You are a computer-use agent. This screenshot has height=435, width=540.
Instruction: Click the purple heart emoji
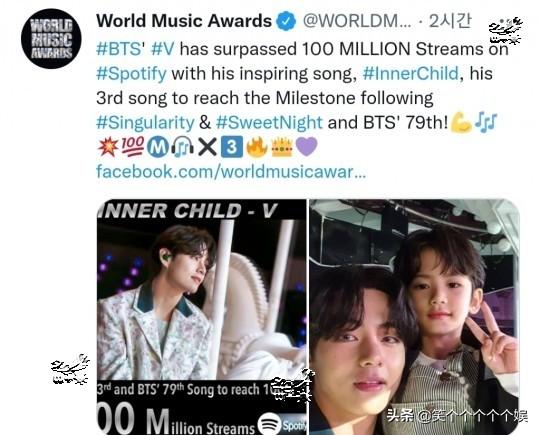click(307, 147)
